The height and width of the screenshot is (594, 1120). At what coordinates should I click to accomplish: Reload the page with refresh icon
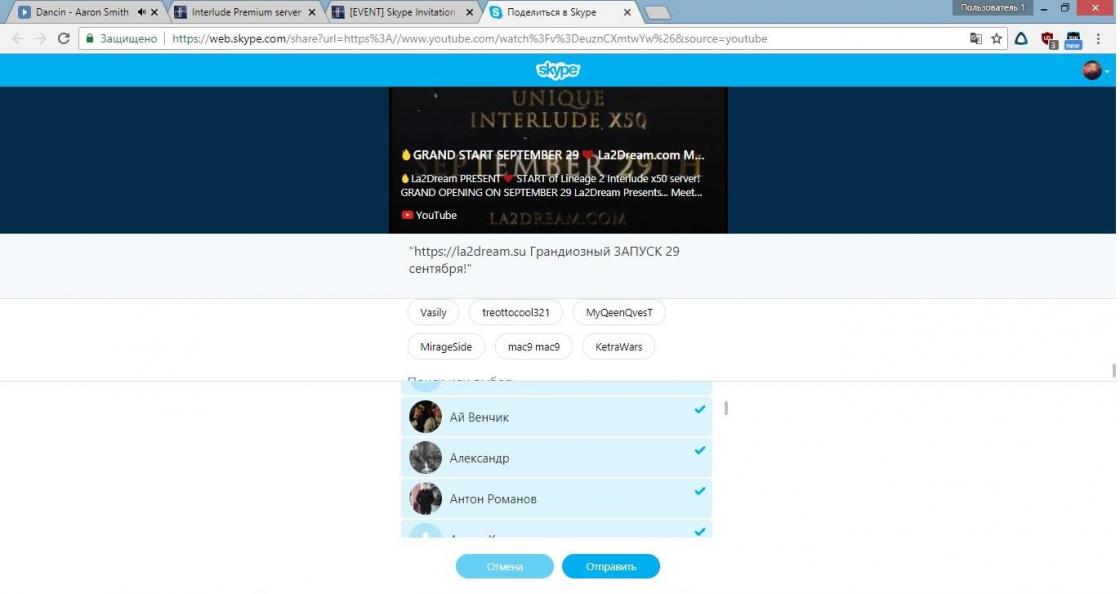64,39
